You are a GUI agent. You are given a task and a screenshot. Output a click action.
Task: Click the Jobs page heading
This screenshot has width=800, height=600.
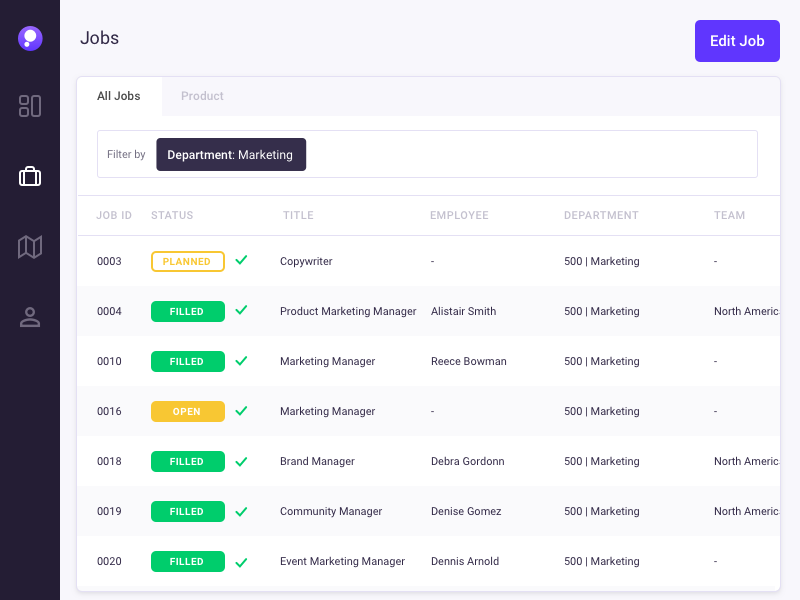coord(99,38)
